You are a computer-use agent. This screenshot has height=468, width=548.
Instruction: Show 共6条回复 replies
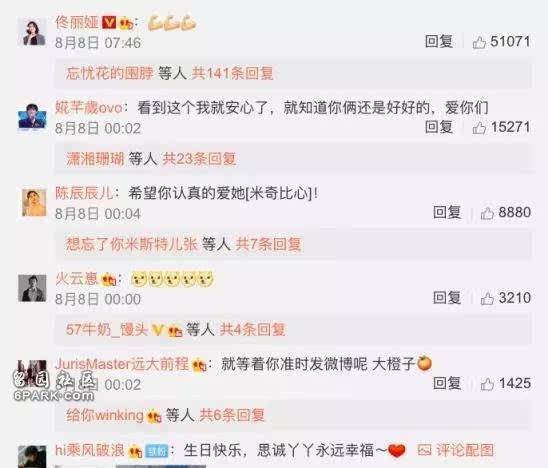(232, 415)
